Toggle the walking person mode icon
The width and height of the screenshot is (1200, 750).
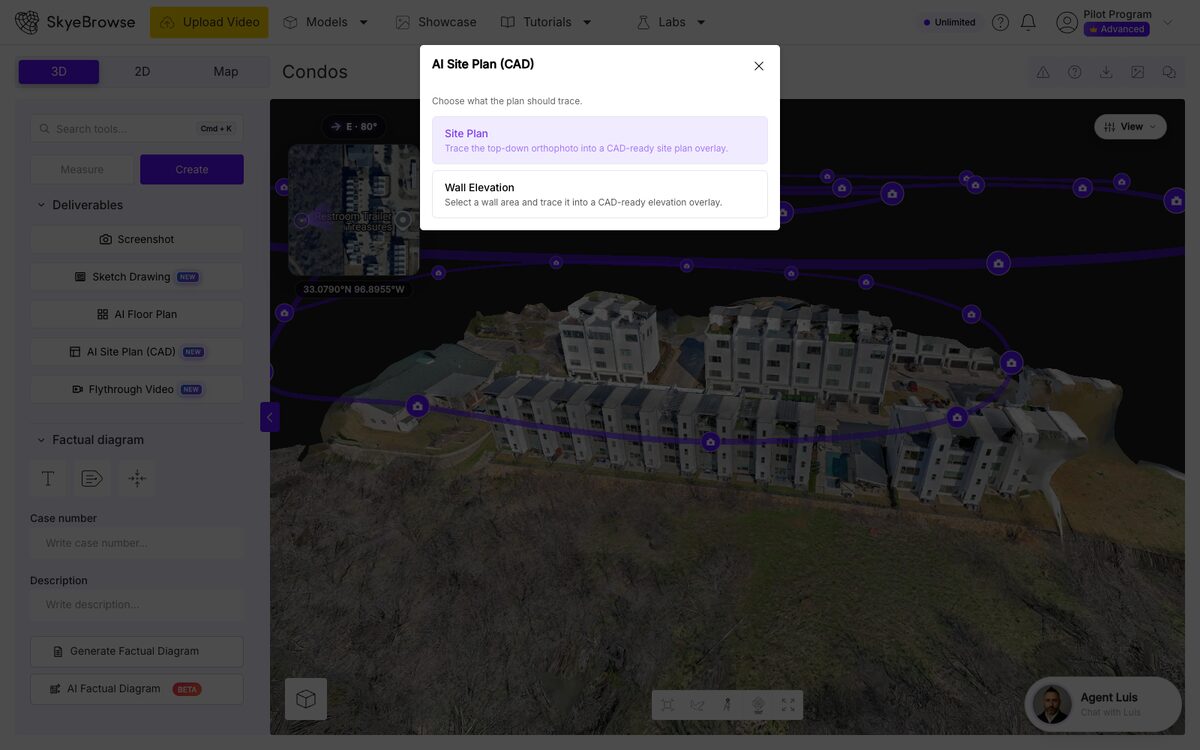727,705
